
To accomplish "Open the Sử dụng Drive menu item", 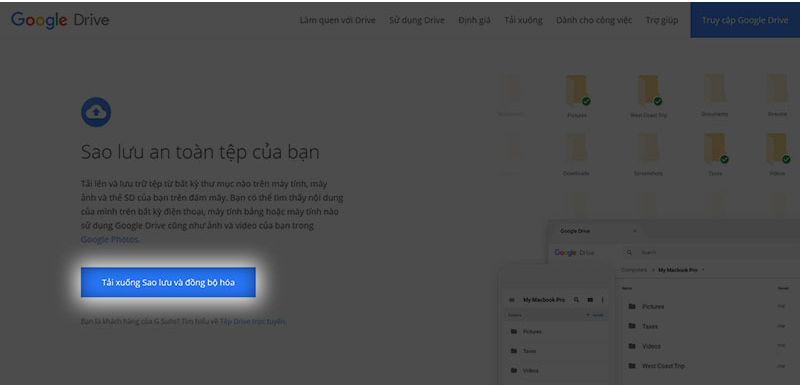I will [417, 20].
